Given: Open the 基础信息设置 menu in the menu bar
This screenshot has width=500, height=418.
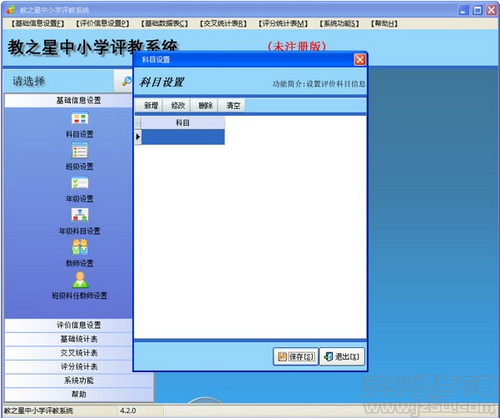Looking at the screenshot, I should (x=37, y=24).
